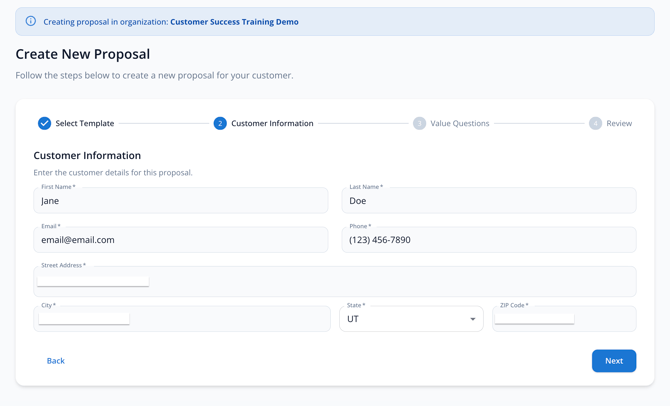670x406 pixels.
Task: Click into the ZIP Code field
Action: (x=564, y=319)
